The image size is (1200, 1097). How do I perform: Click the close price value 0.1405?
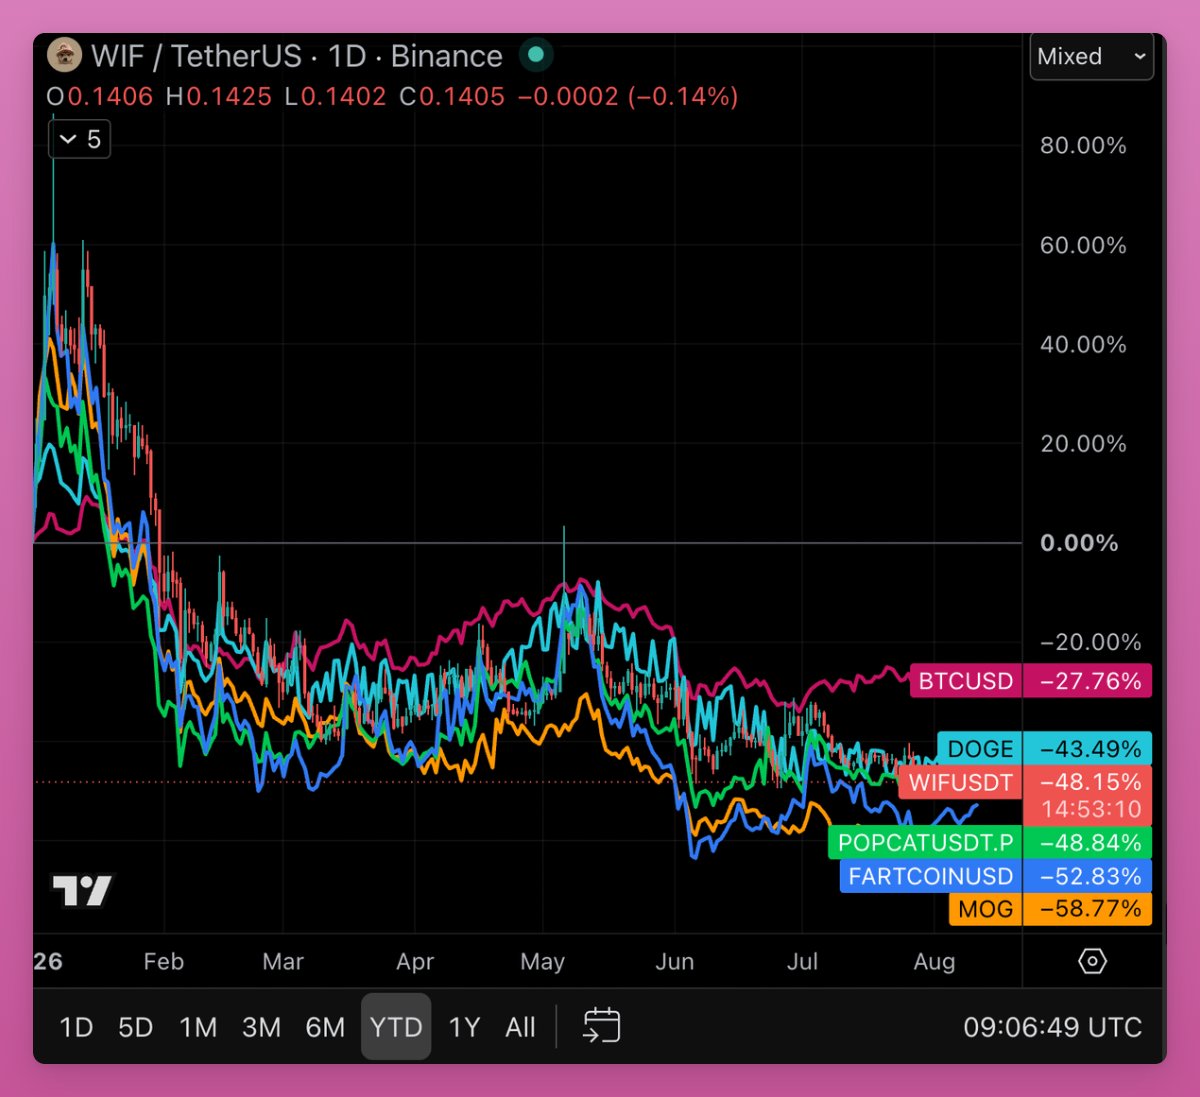(x=462, y=97)
